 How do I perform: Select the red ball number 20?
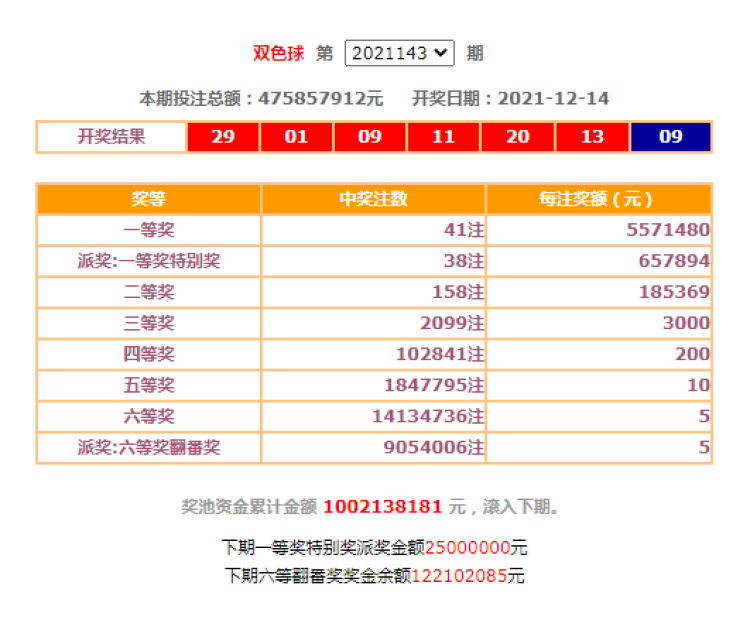click(518, 137)
